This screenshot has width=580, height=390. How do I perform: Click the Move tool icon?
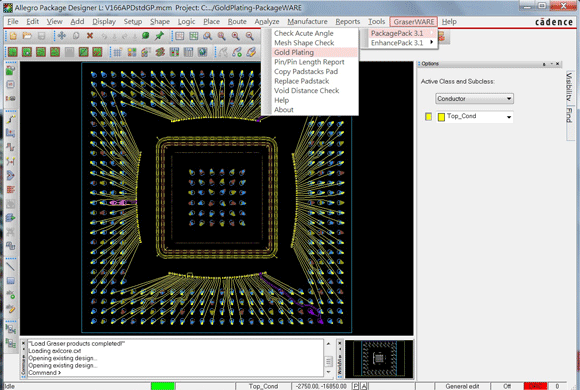pyautogui.click(x=62, y=36)
